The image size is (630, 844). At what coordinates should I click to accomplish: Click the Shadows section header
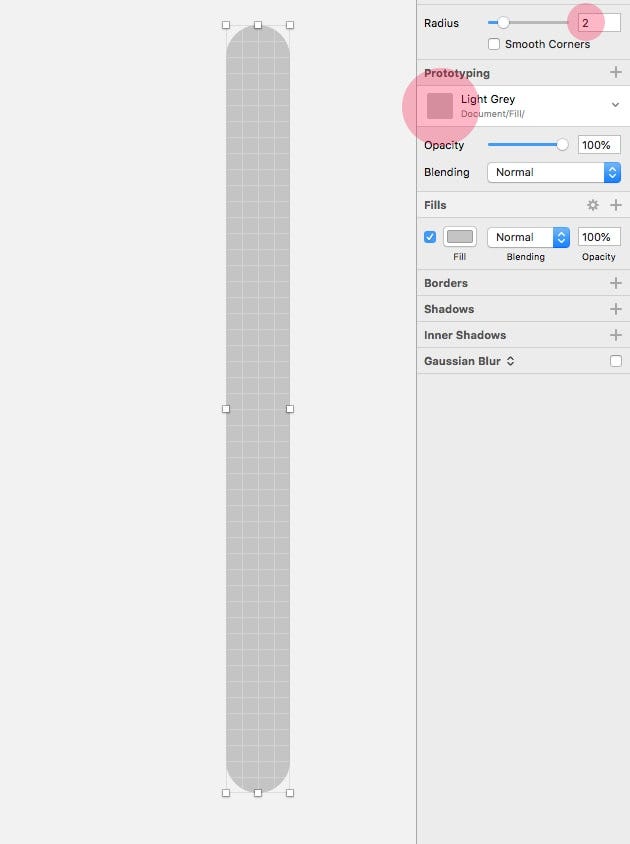(x=449, y=309)
